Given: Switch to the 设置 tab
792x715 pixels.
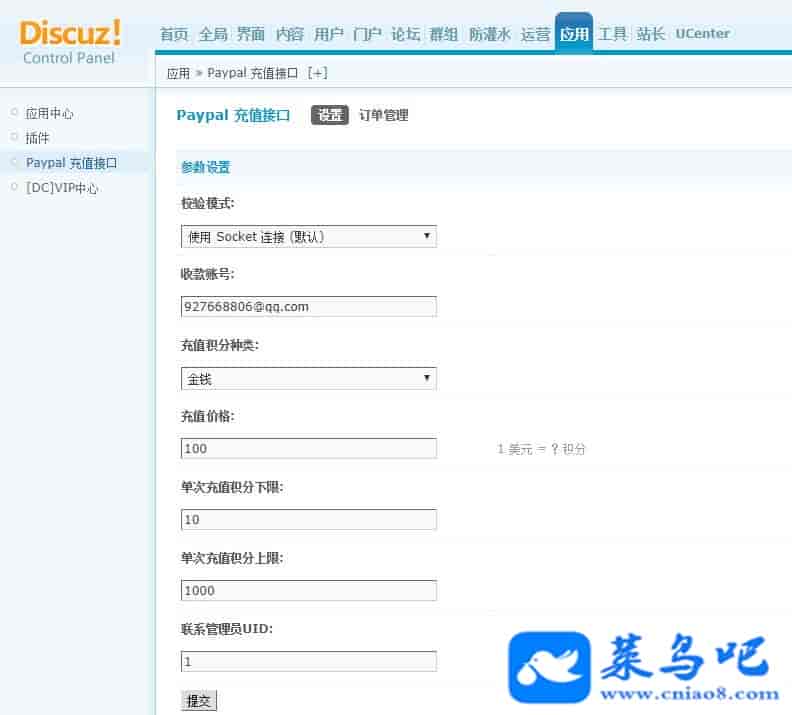Looking at the screenshot, I should tap(330, 115).
